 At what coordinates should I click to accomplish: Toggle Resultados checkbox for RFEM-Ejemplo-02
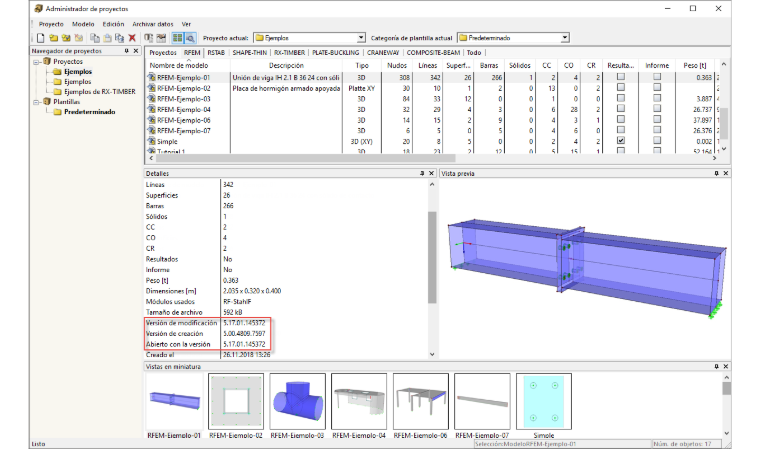620,87
